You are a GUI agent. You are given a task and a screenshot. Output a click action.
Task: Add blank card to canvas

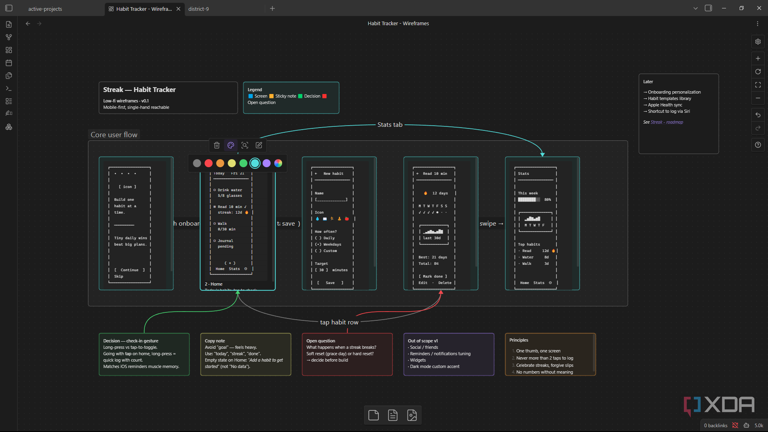pyautogui.click(x=373, y=415)
